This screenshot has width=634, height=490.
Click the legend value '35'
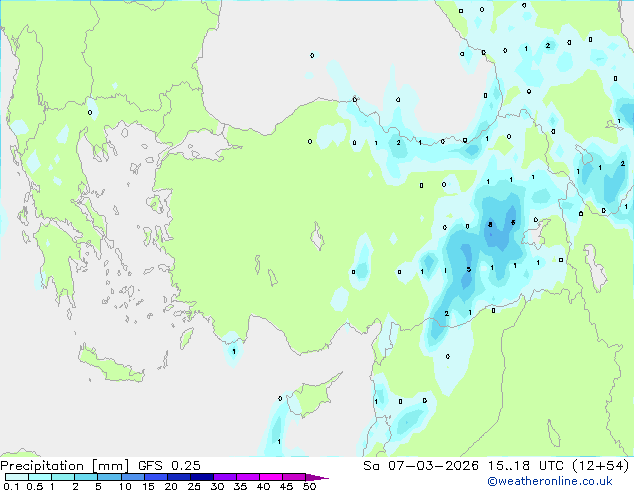(240, 486)
